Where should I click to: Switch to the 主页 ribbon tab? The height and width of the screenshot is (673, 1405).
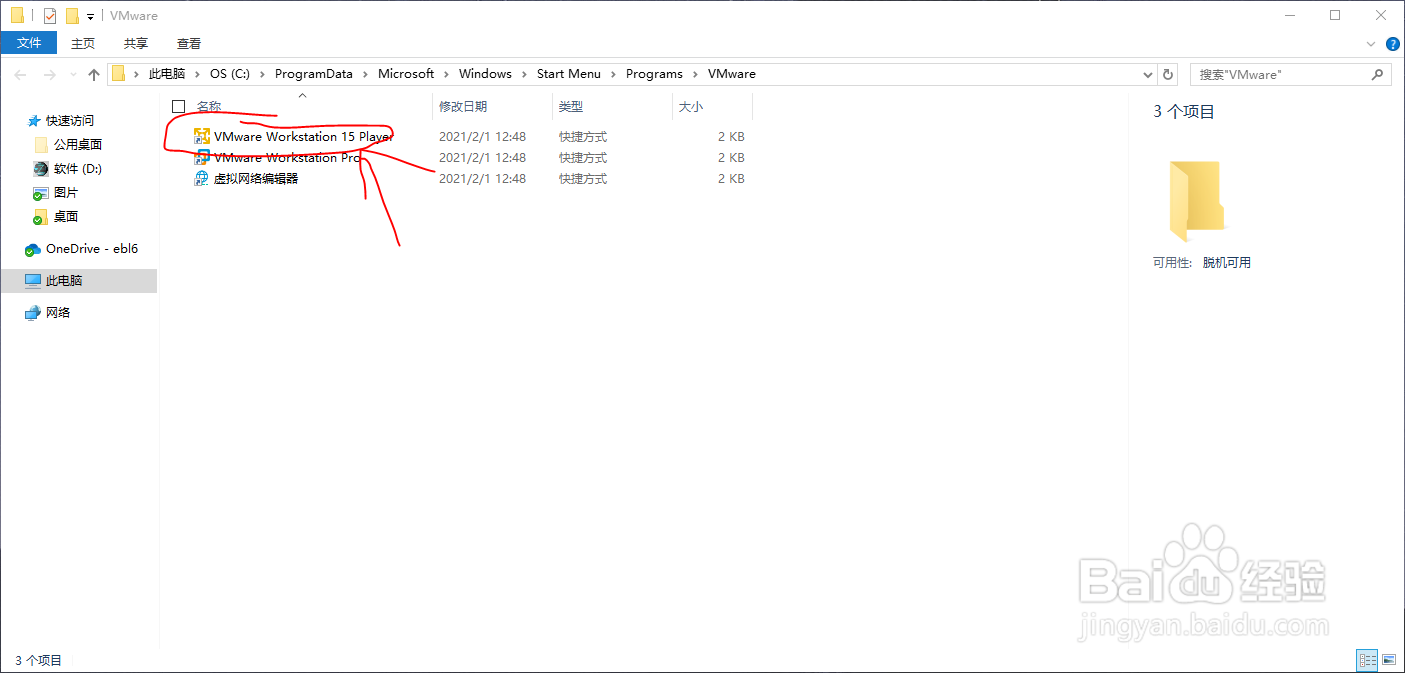click(x=83, y=43)
